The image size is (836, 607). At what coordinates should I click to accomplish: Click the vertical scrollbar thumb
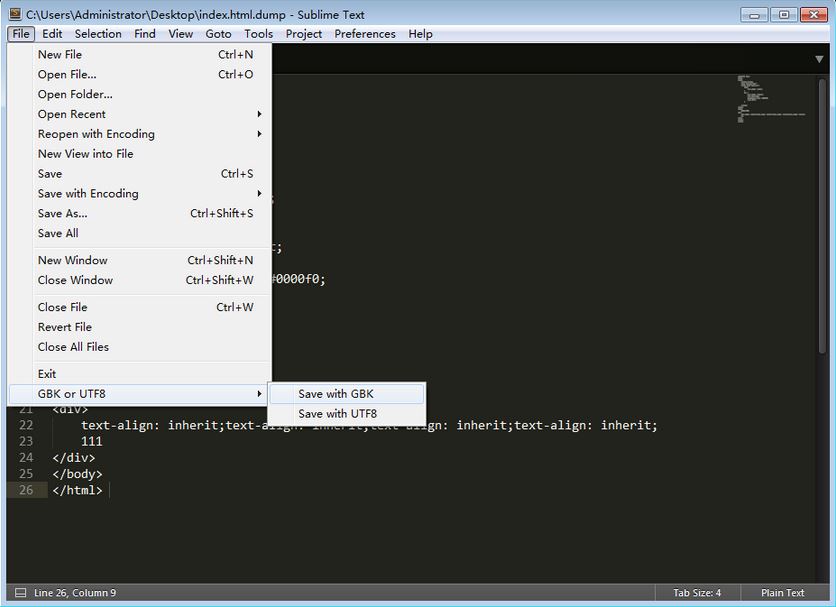[822, 215]
